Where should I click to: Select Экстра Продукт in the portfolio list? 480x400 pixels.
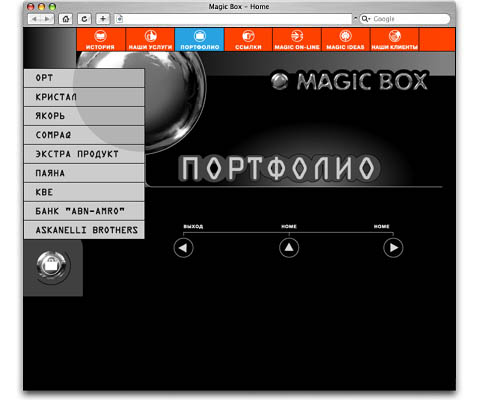click(x=84, y=154)
